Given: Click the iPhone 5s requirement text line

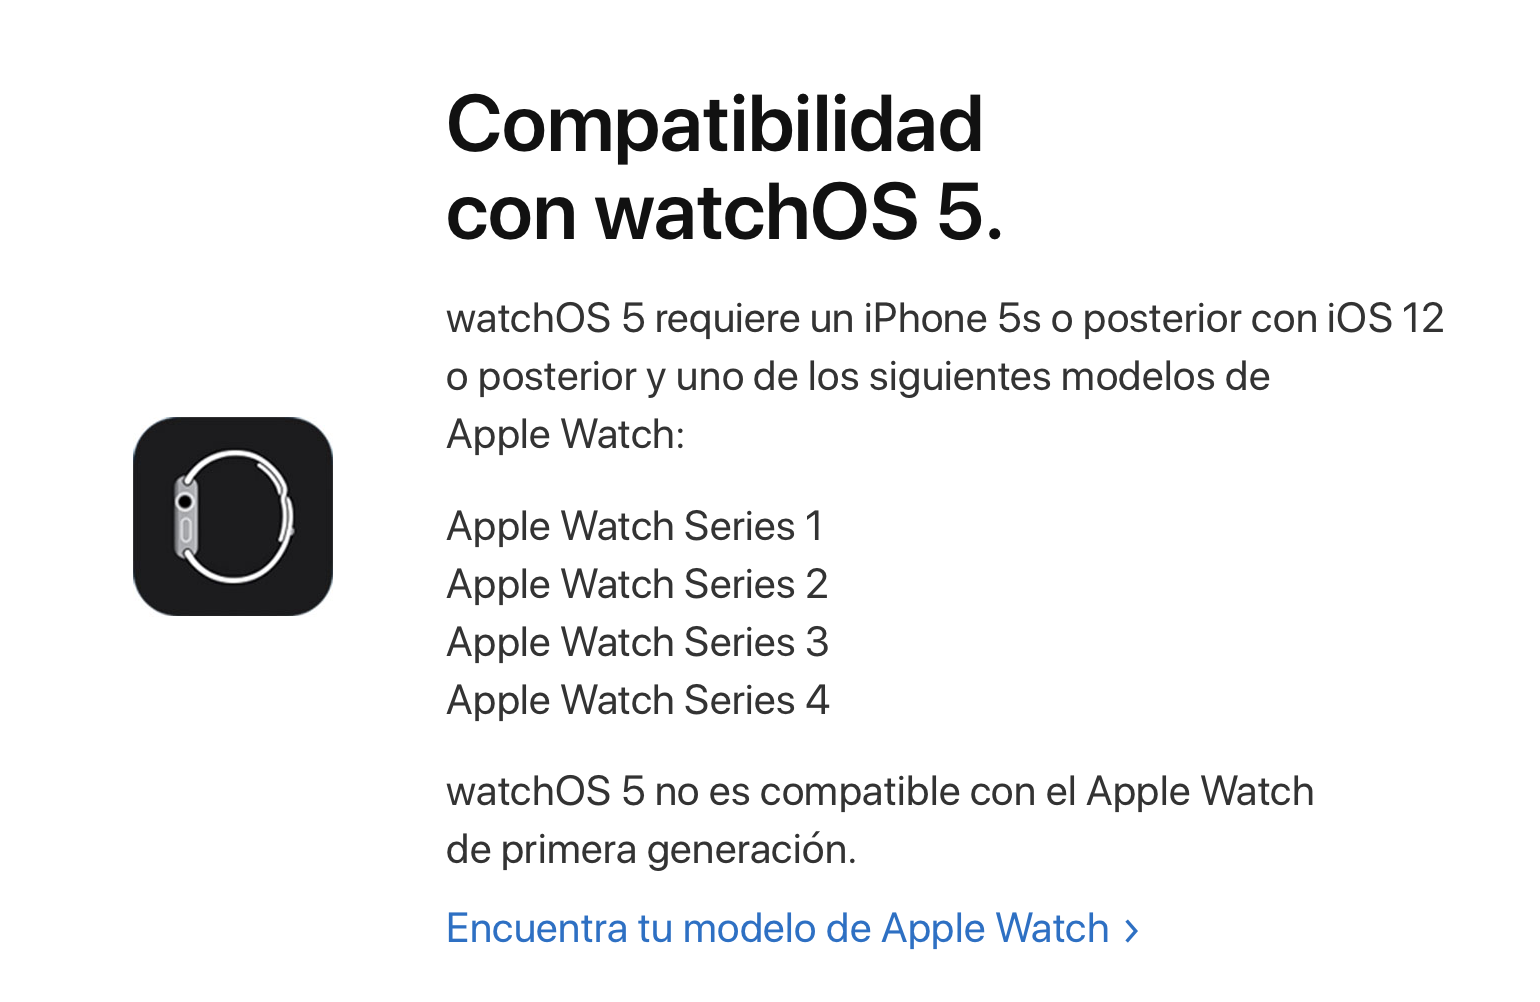Looking at the screenshot, I should coord(945,319).
